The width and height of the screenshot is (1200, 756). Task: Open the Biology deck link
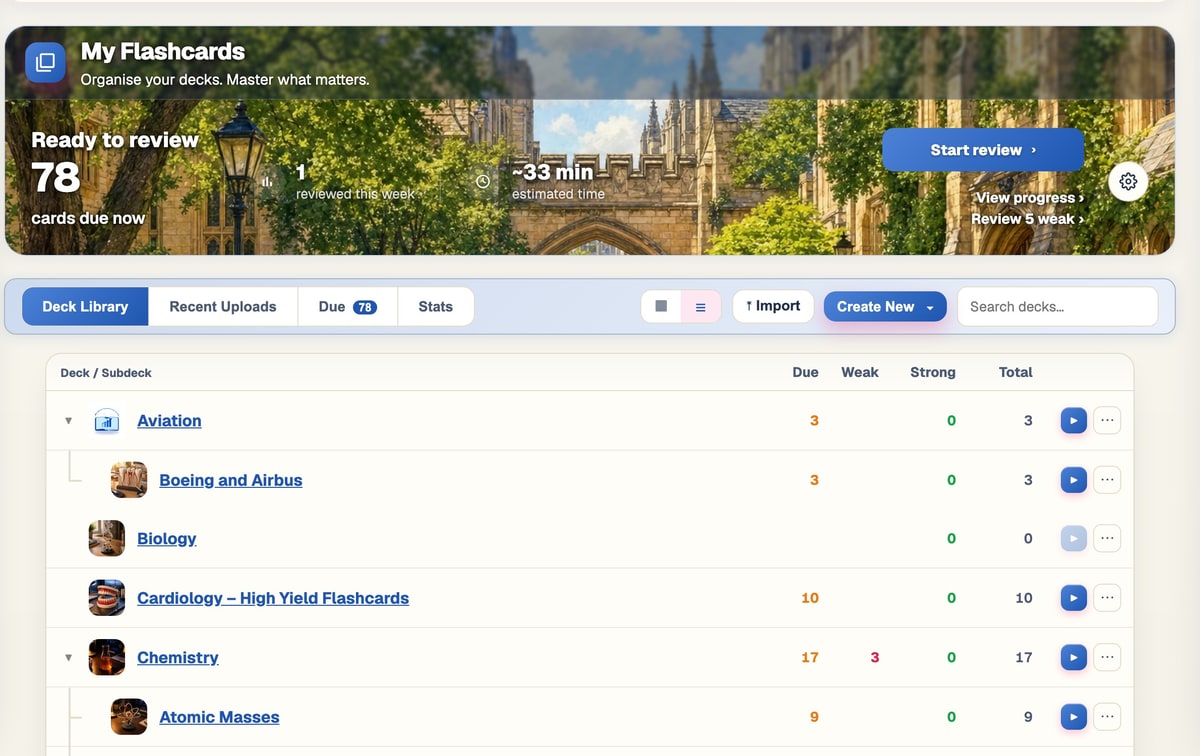click(167, 539)
